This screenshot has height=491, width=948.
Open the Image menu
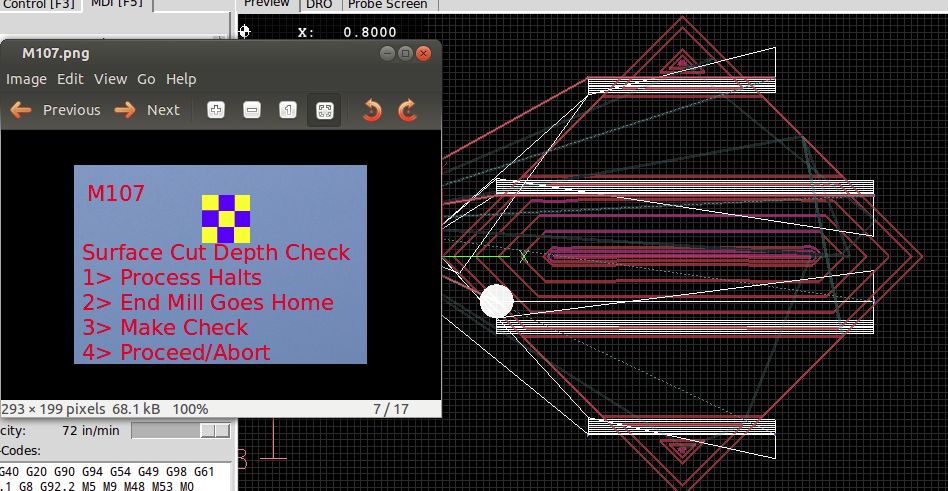point(26,79)
